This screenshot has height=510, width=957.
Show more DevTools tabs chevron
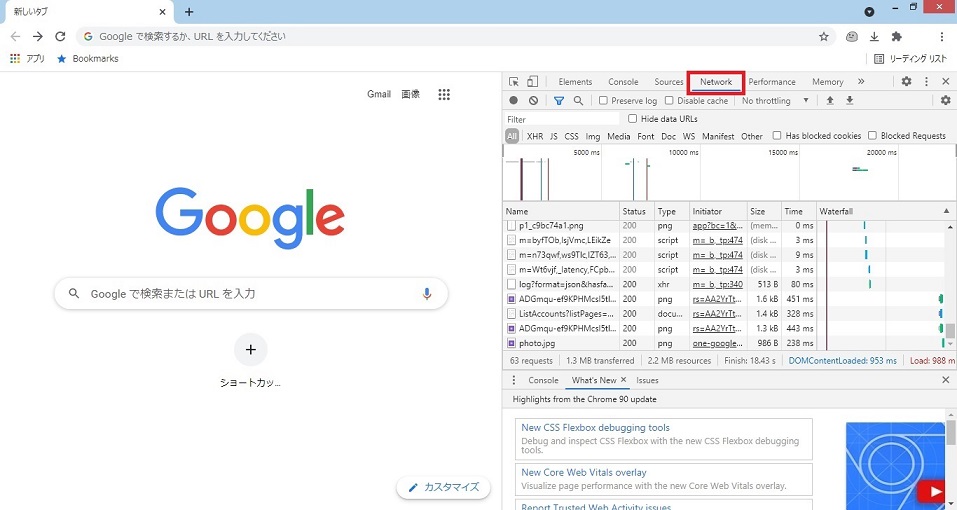[x=861, y=82]
